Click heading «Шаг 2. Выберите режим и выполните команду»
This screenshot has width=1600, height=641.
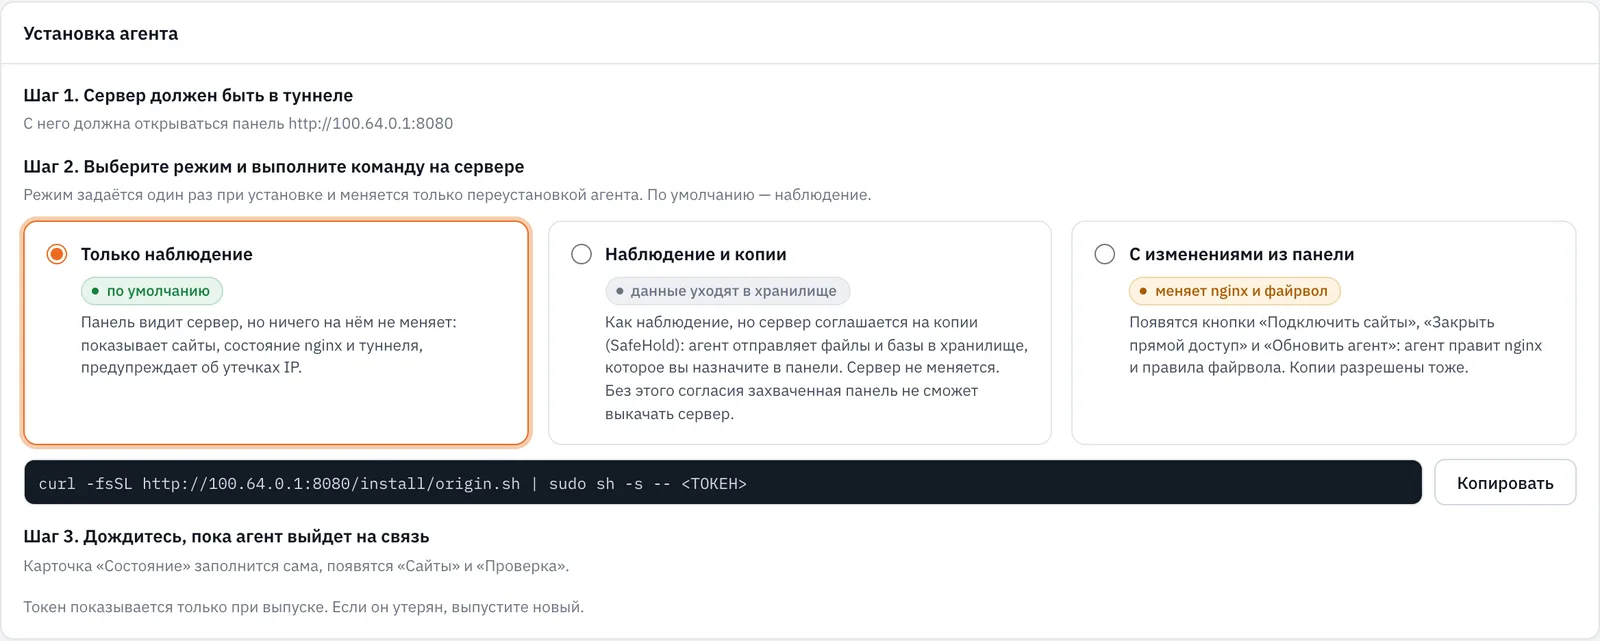274,167
